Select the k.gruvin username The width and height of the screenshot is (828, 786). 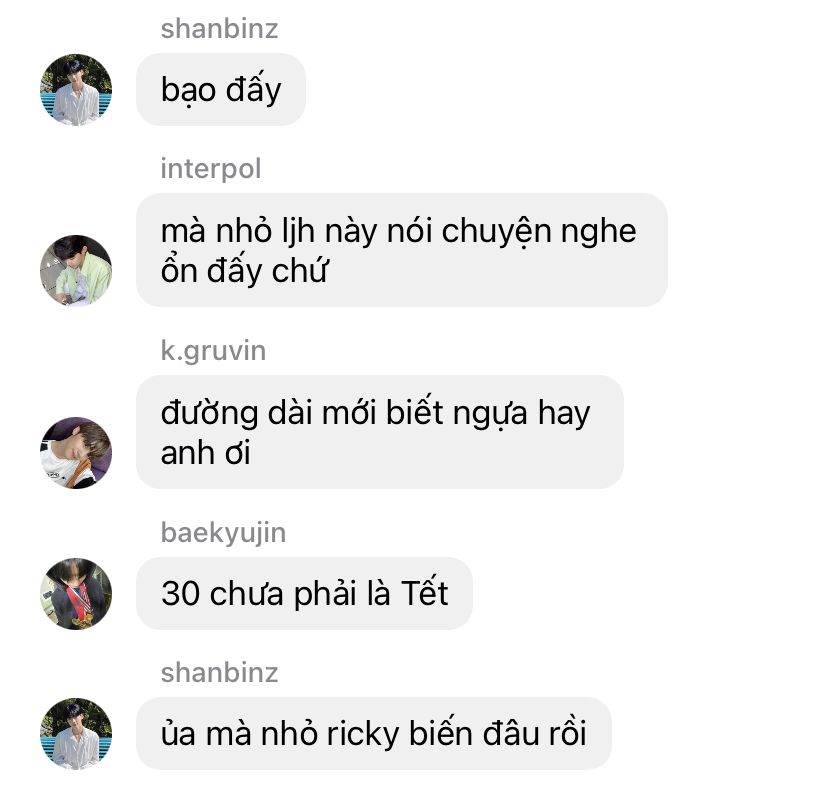[213, 351]
